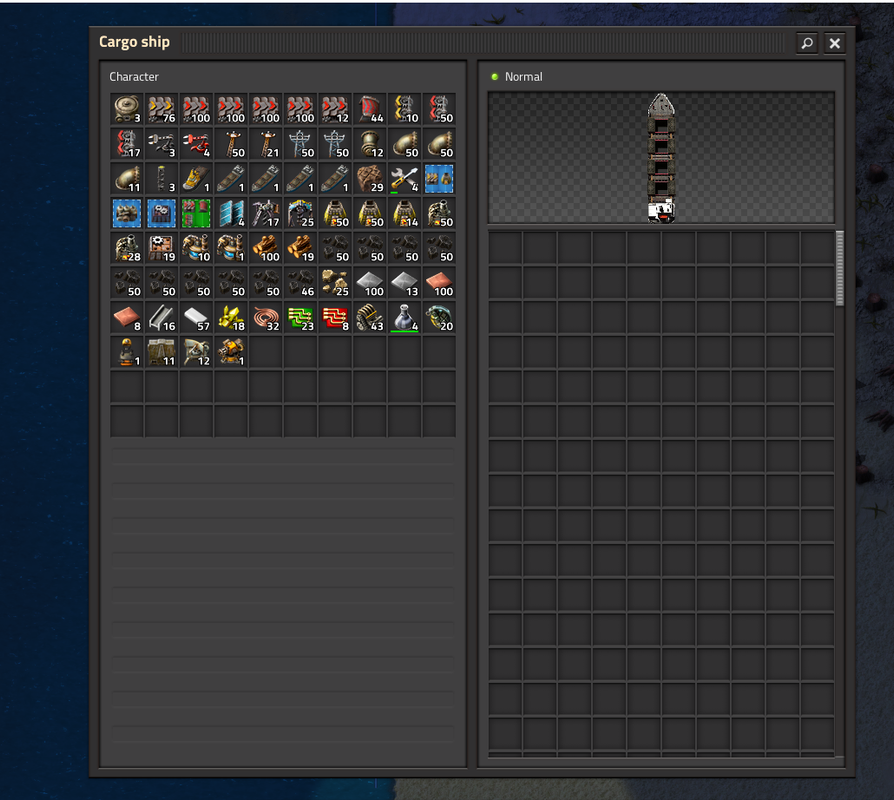
Task: Pick the engine unit stack of 43
Action: pos(369,318)
